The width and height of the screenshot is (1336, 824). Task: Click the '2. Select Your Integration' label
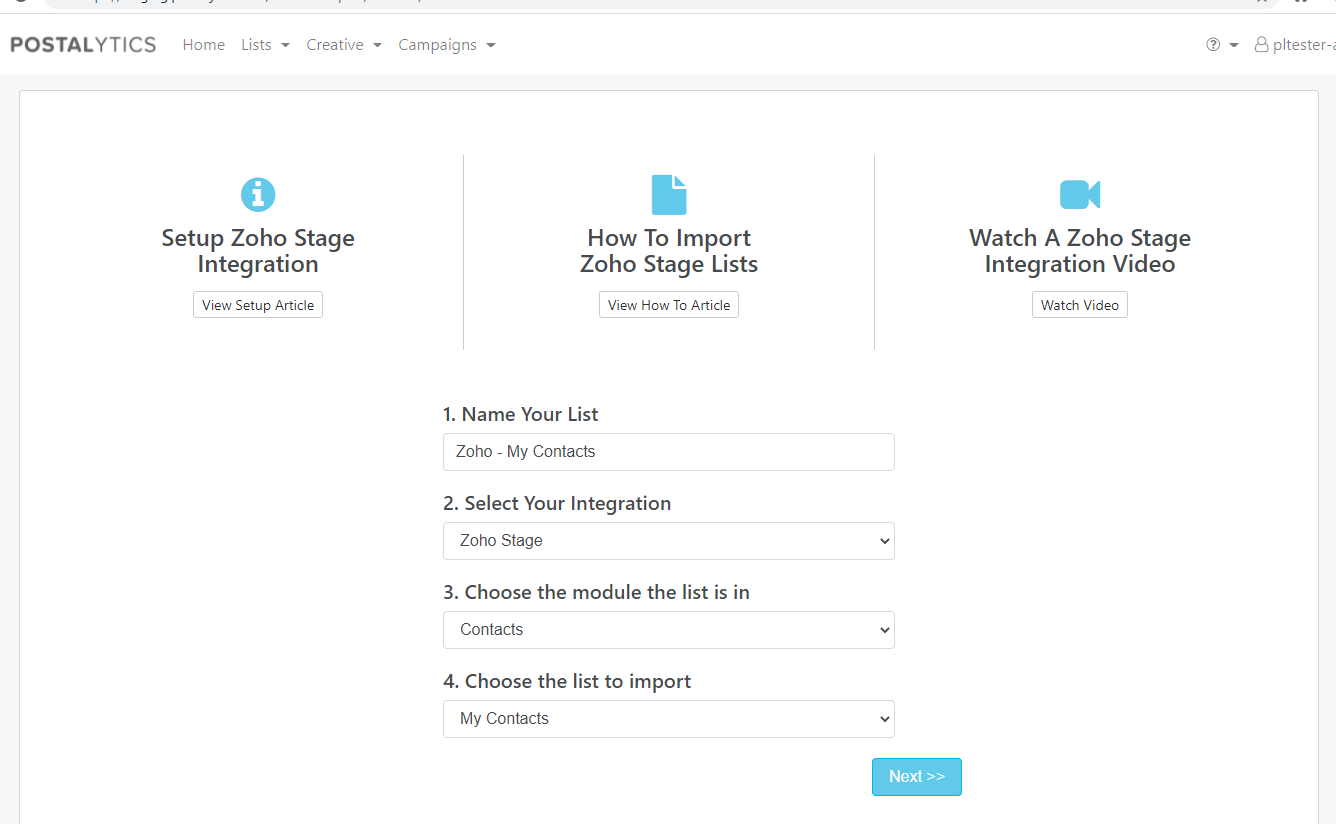pos(557,503)
